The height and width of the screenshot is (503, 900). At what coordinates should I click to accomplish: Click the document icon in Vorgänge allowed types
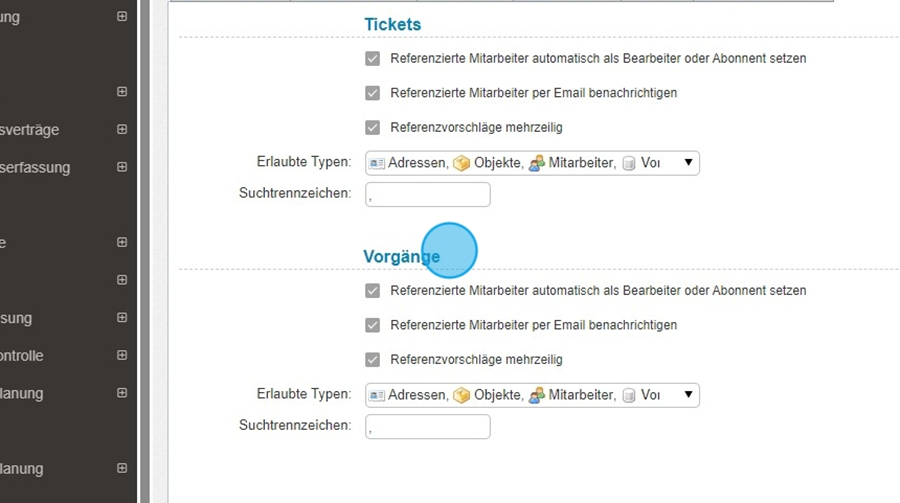click(x=629, y=395)
